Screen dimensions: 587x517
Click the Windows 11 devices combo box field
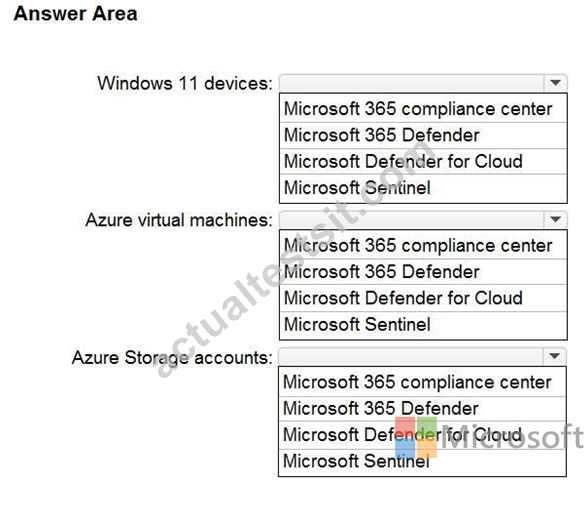coord(423,83)
